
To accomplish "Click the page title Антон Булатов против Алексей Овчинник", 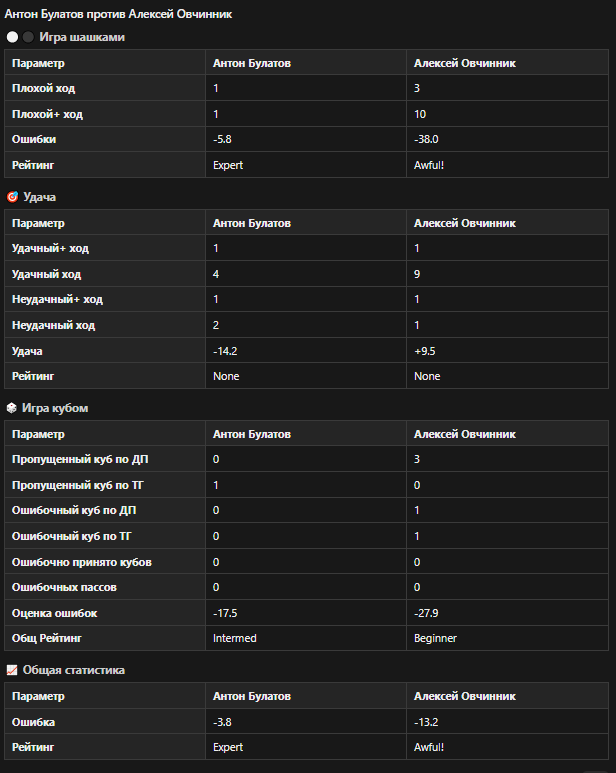I will [118, 14].
